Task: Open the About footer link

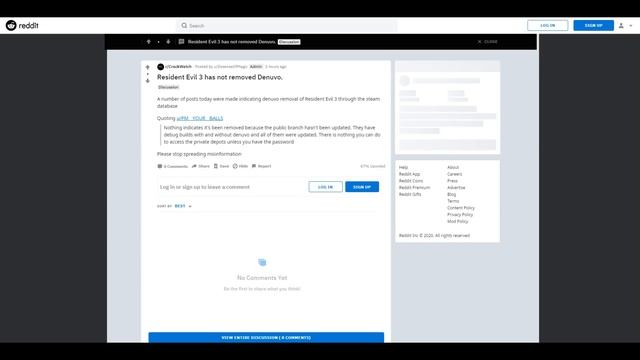Action: click(453, 167)
